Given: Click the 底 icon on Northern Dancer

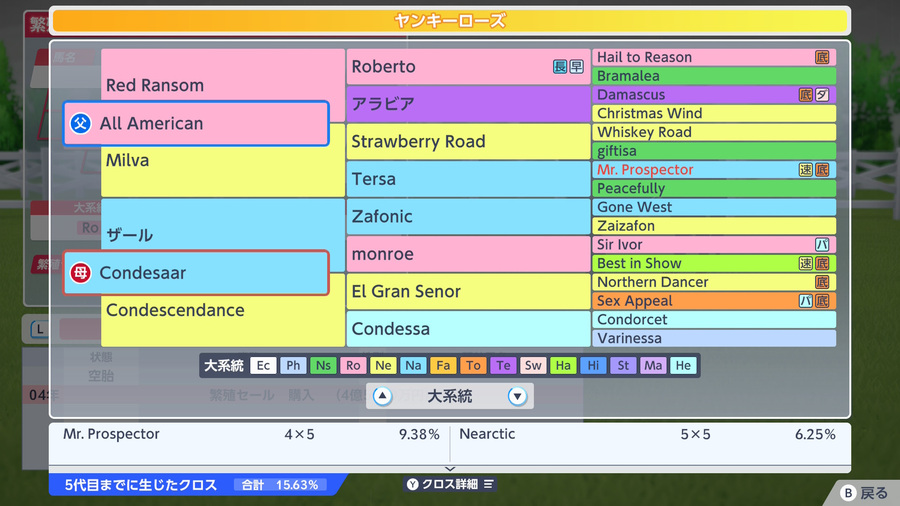Looking at the screenshot, I should pos(822,282).
